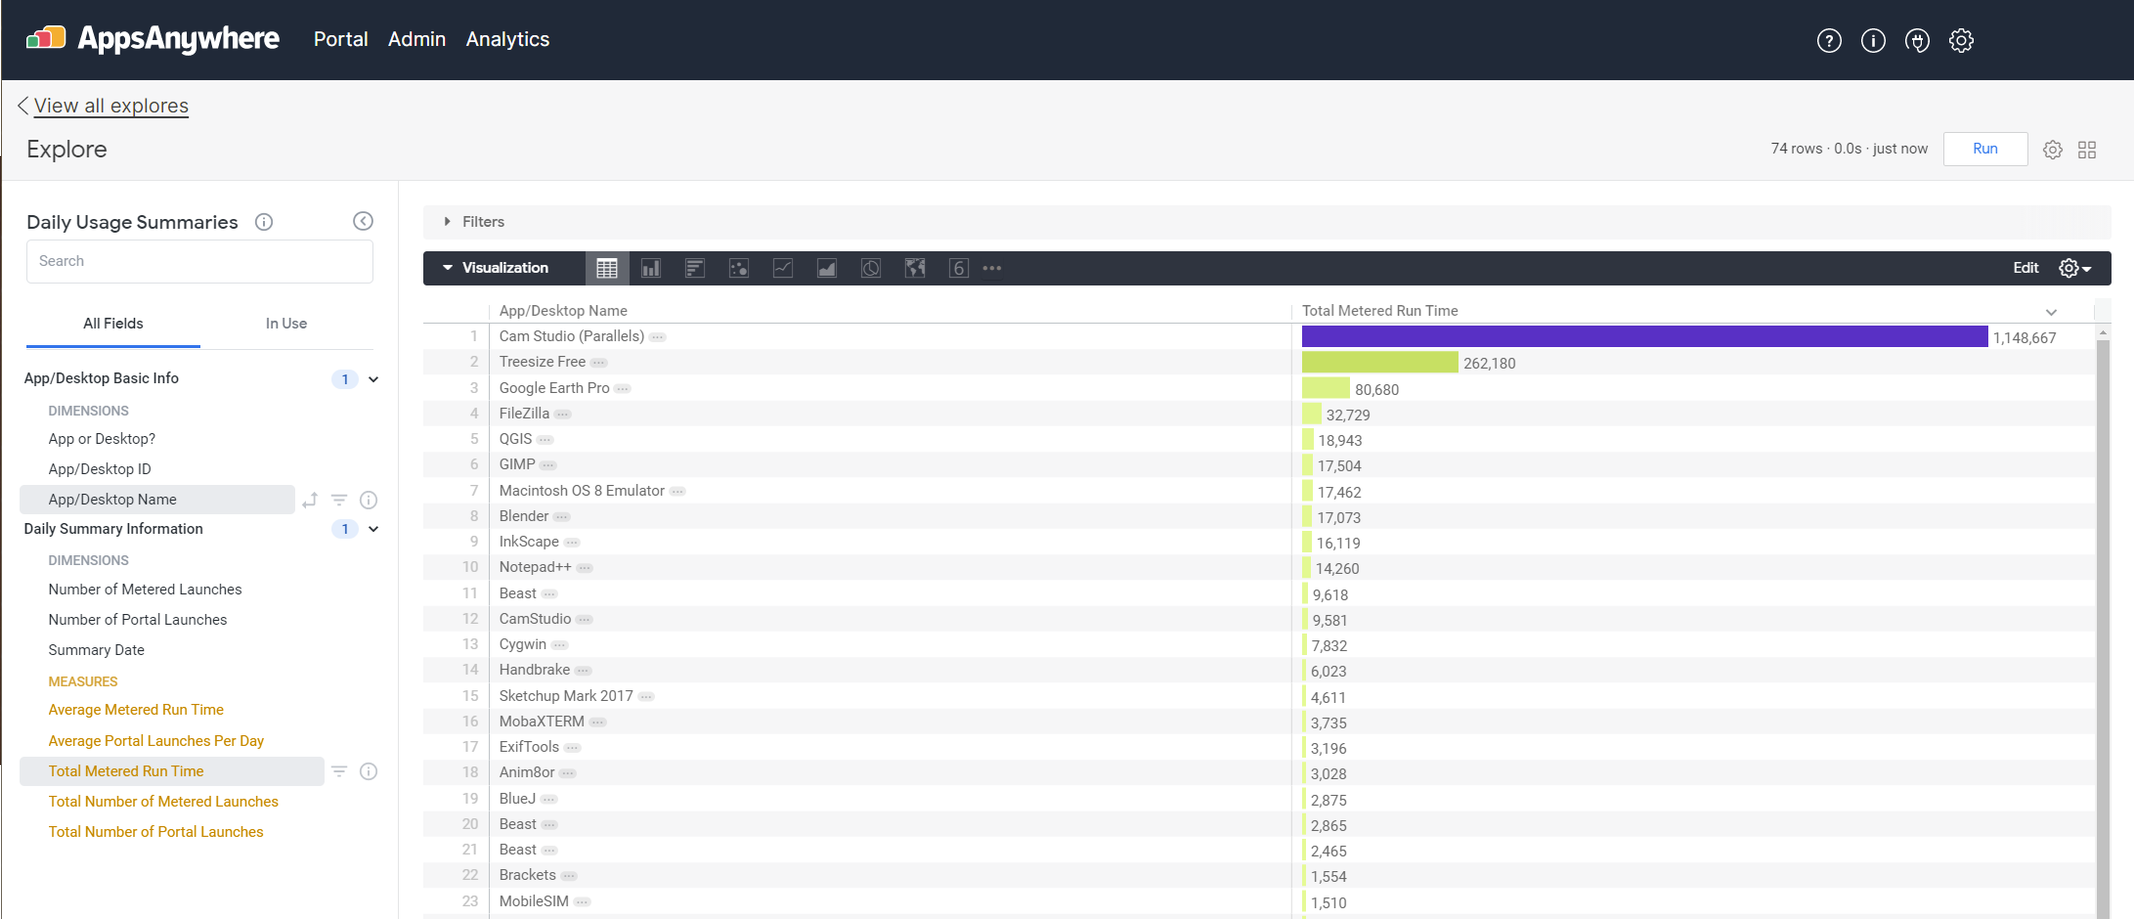Select the Map visualization icon

(x=915, y=268)
